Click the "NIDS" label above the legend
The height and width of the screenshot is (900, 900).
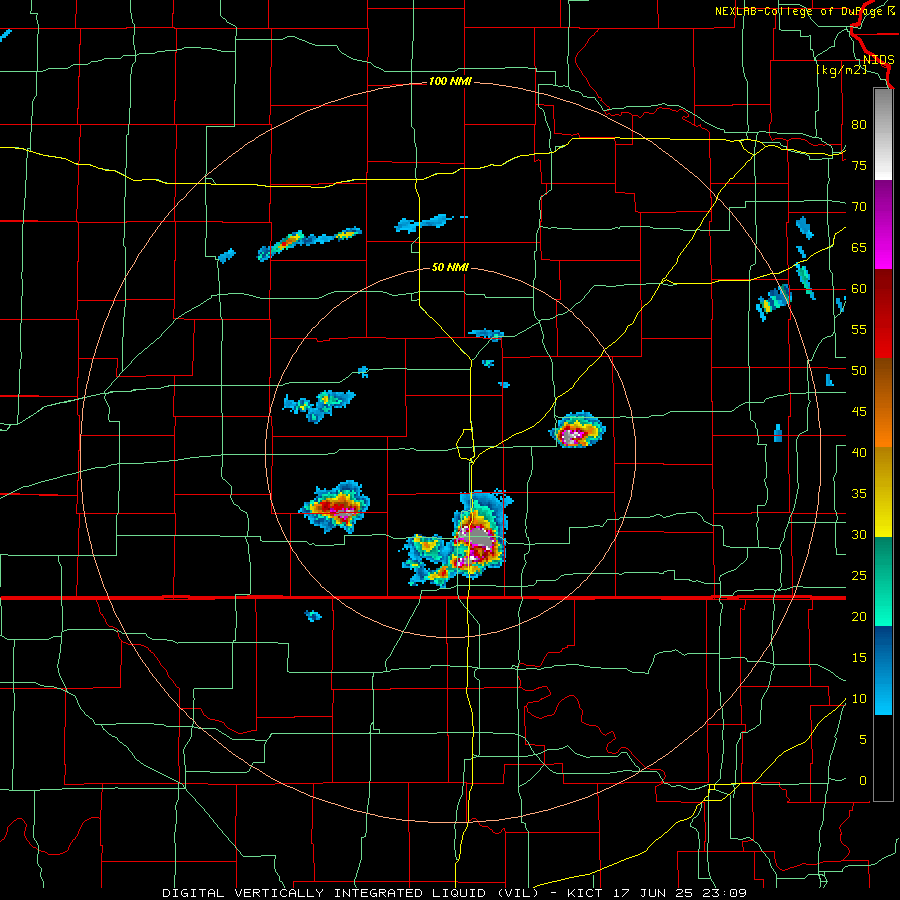[878, 60]
